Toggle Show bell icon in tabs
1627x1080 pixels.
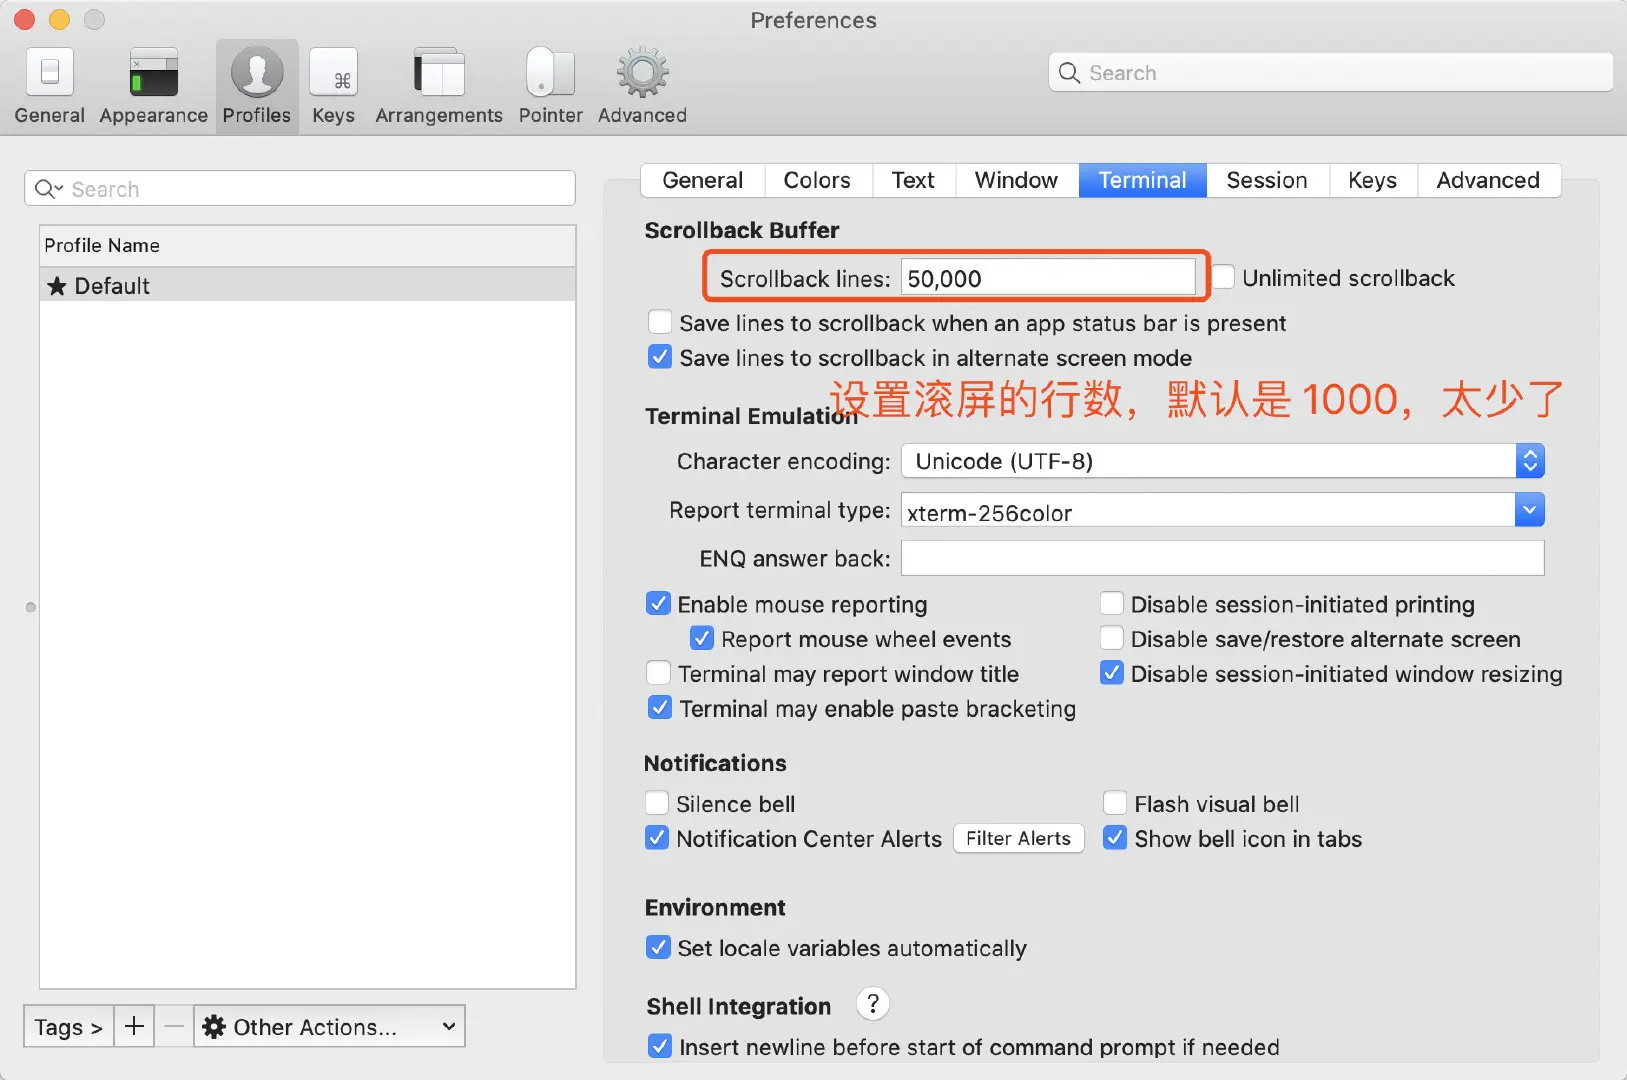1115,838
